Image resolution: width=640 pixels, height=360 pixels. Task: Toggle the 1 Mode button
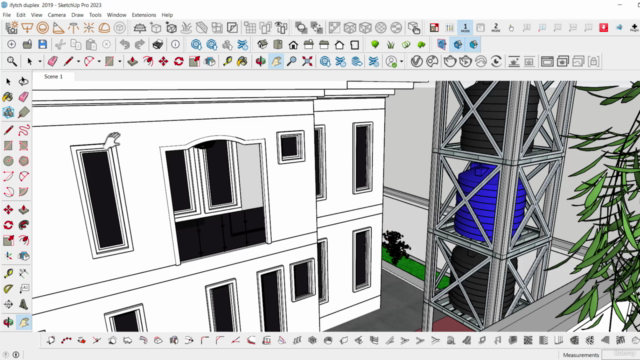pyautogui.click(x=465, y=27)
